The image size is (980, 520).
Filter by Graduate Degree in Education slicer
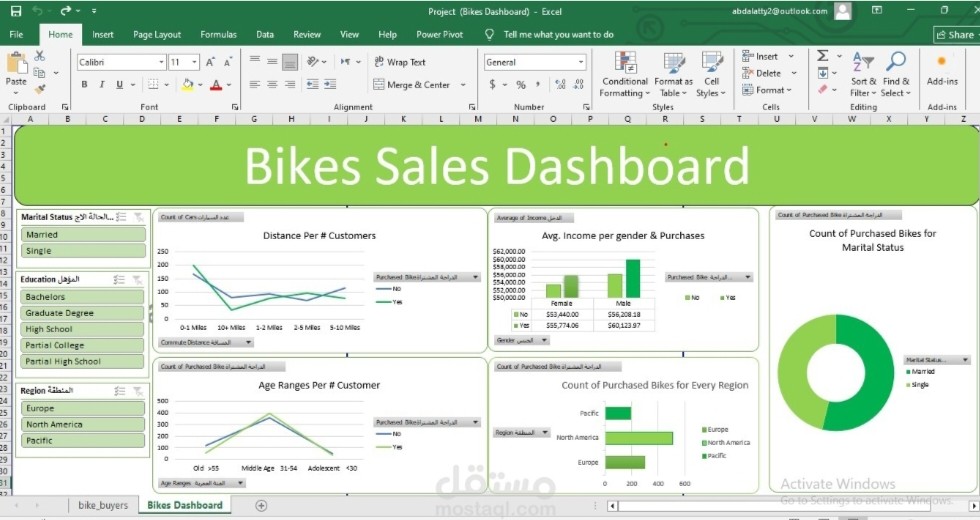point(82,313)
